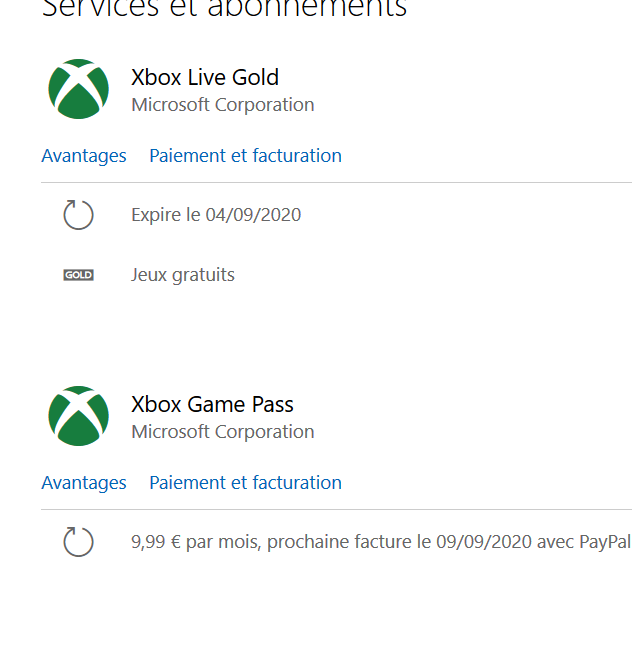This screenshot has width=632, height=651.
Task: Click the 9,99 € par mois billing line
Action: [x=381, y=542]
